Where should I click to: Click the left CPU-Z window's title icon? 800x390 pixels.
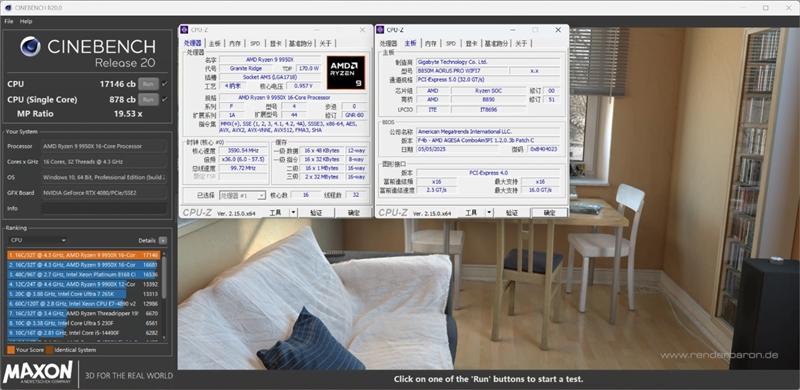point(185,30)
